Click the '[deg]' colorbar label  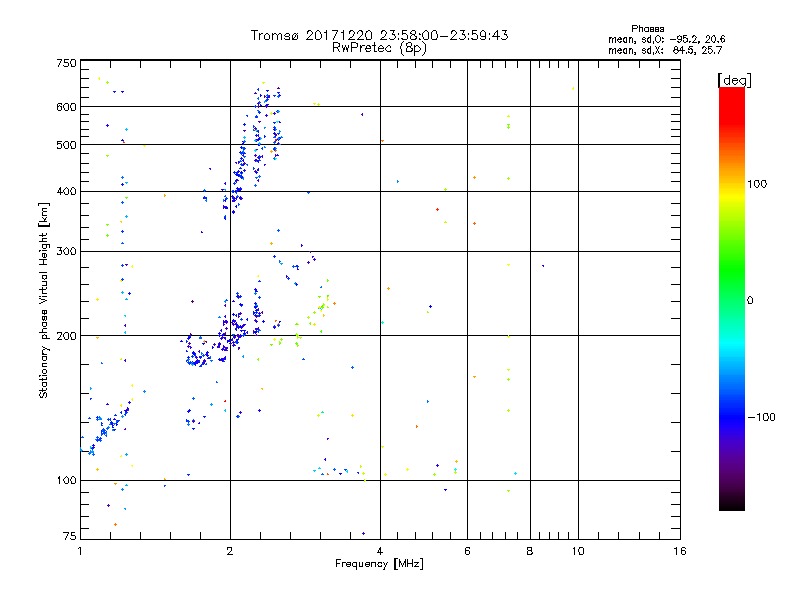(x=734, y=80)
